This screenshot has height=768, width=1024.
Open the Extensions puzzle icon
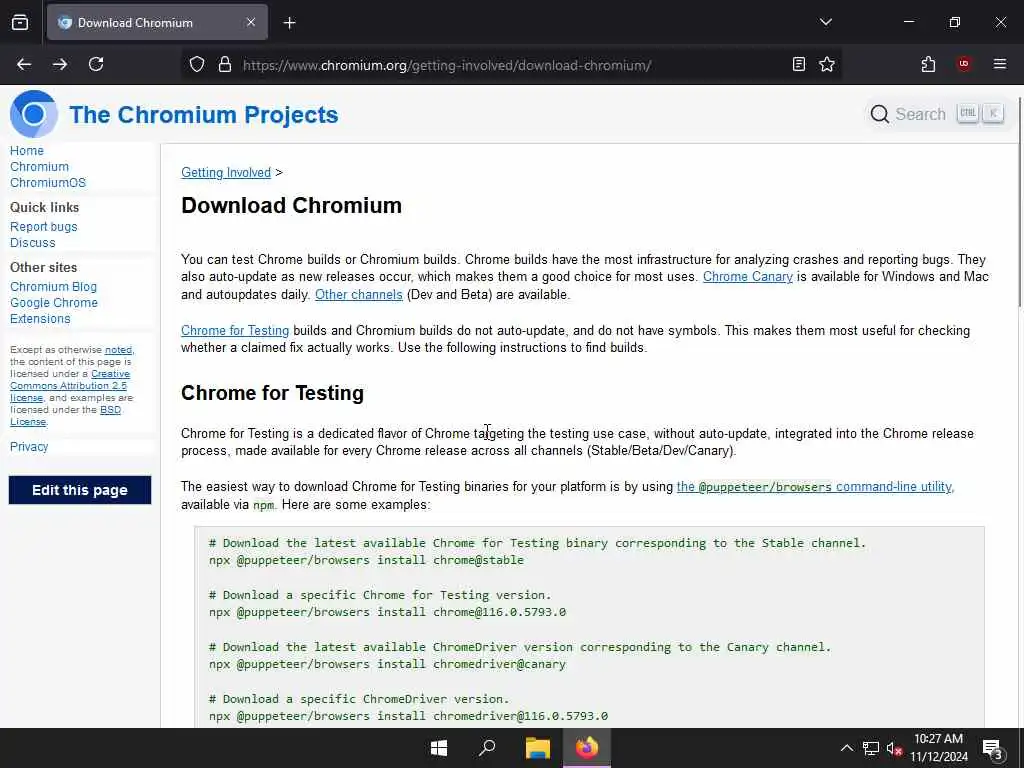(x=928, y=64)
